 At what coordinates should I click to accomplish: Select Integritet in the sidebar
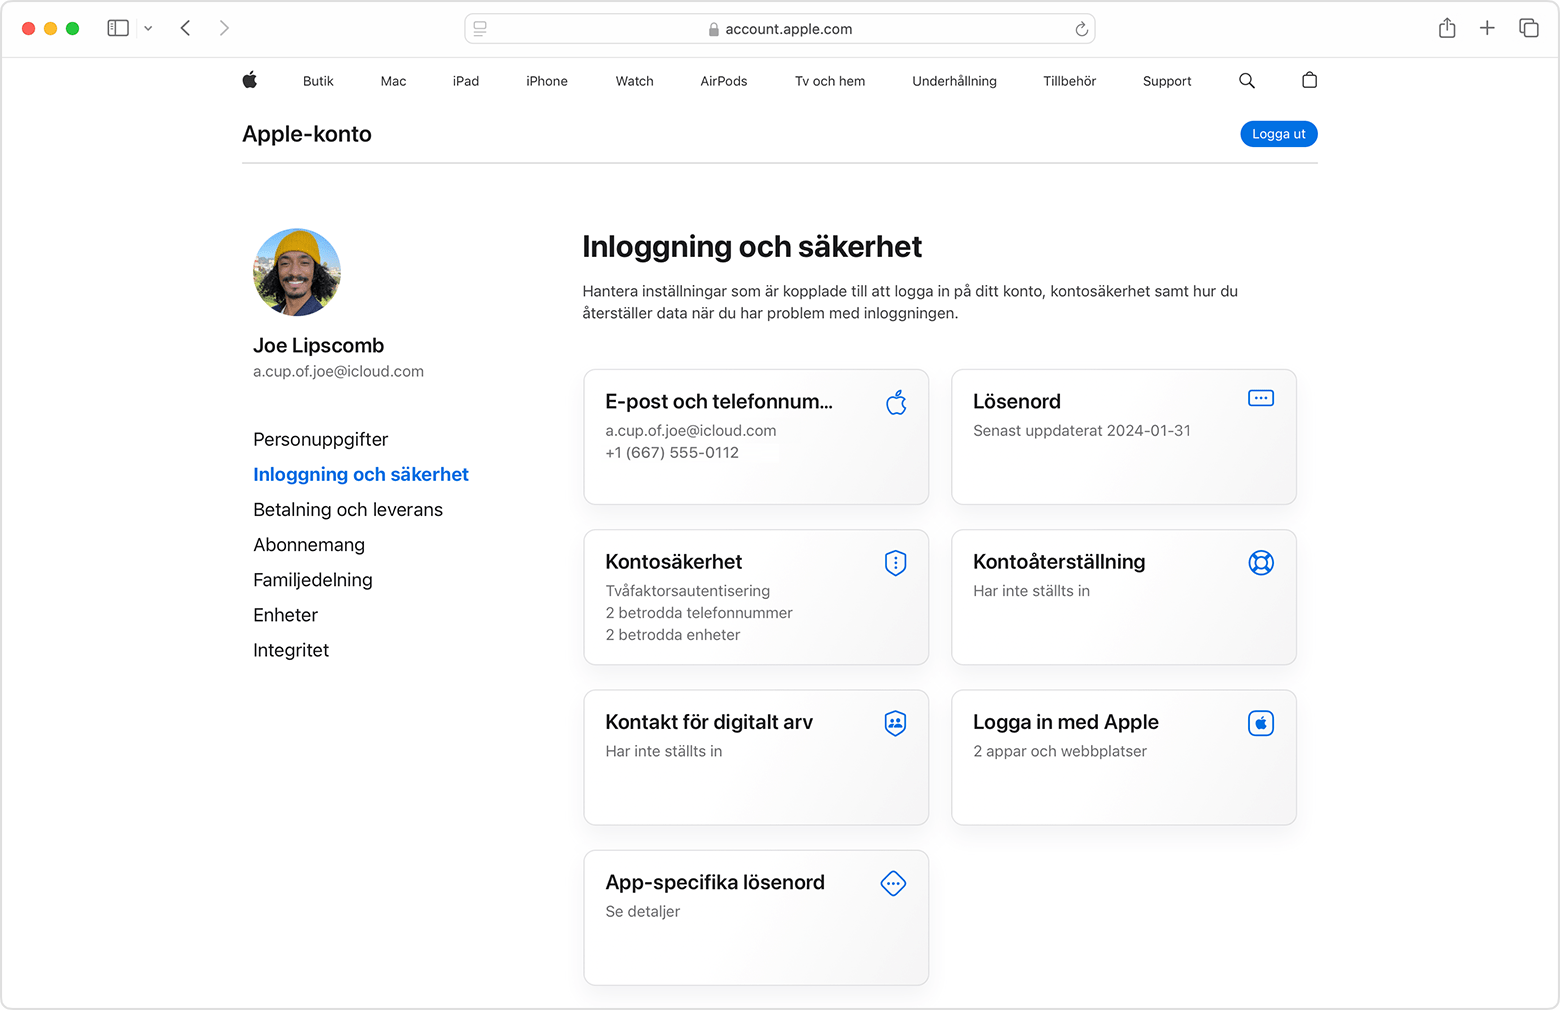pos(291,650)
